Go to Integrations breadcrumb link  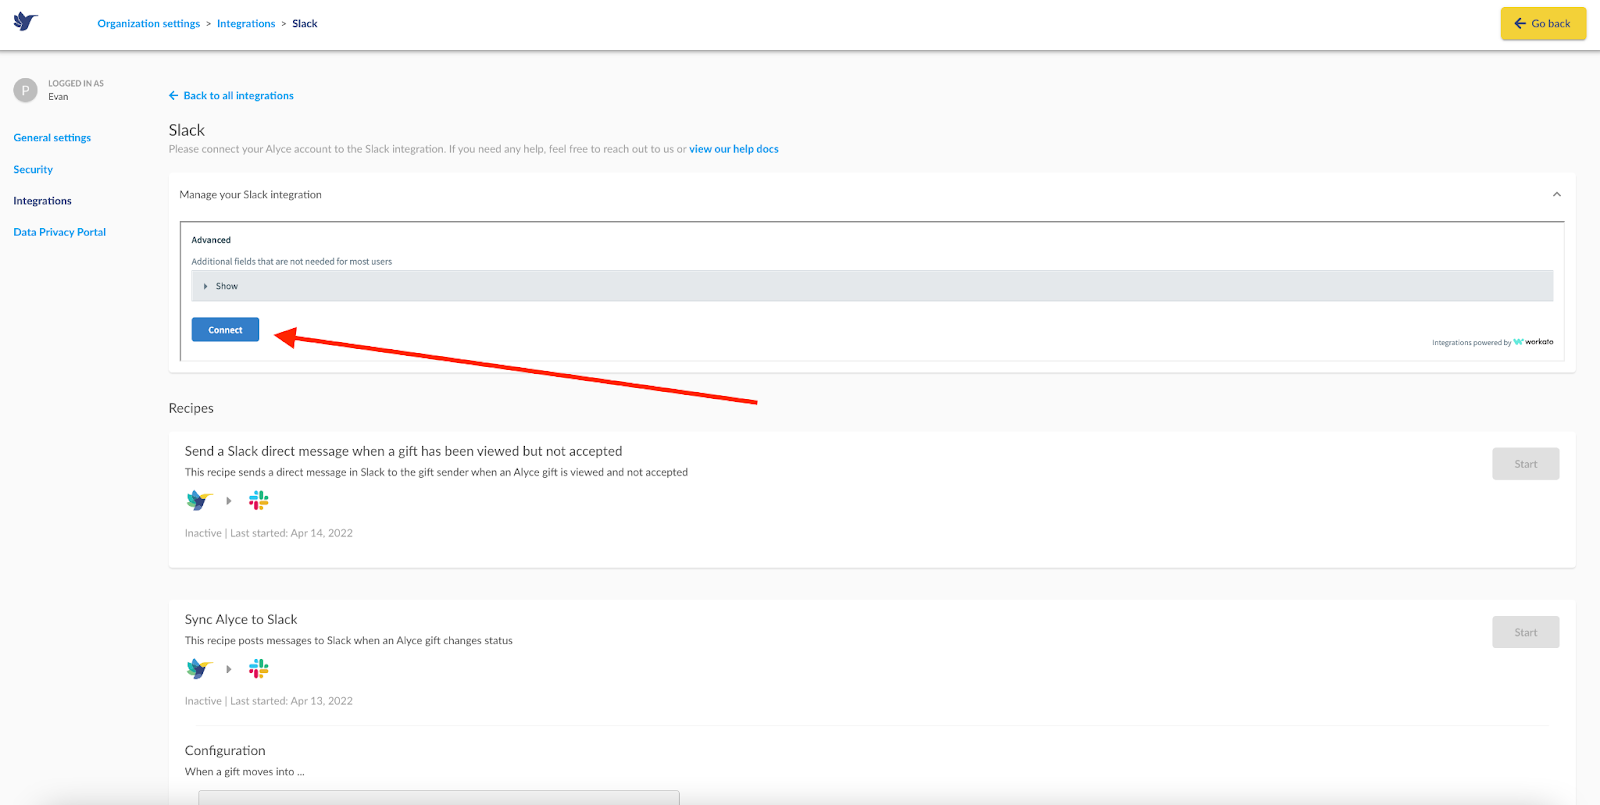point(246,24)
